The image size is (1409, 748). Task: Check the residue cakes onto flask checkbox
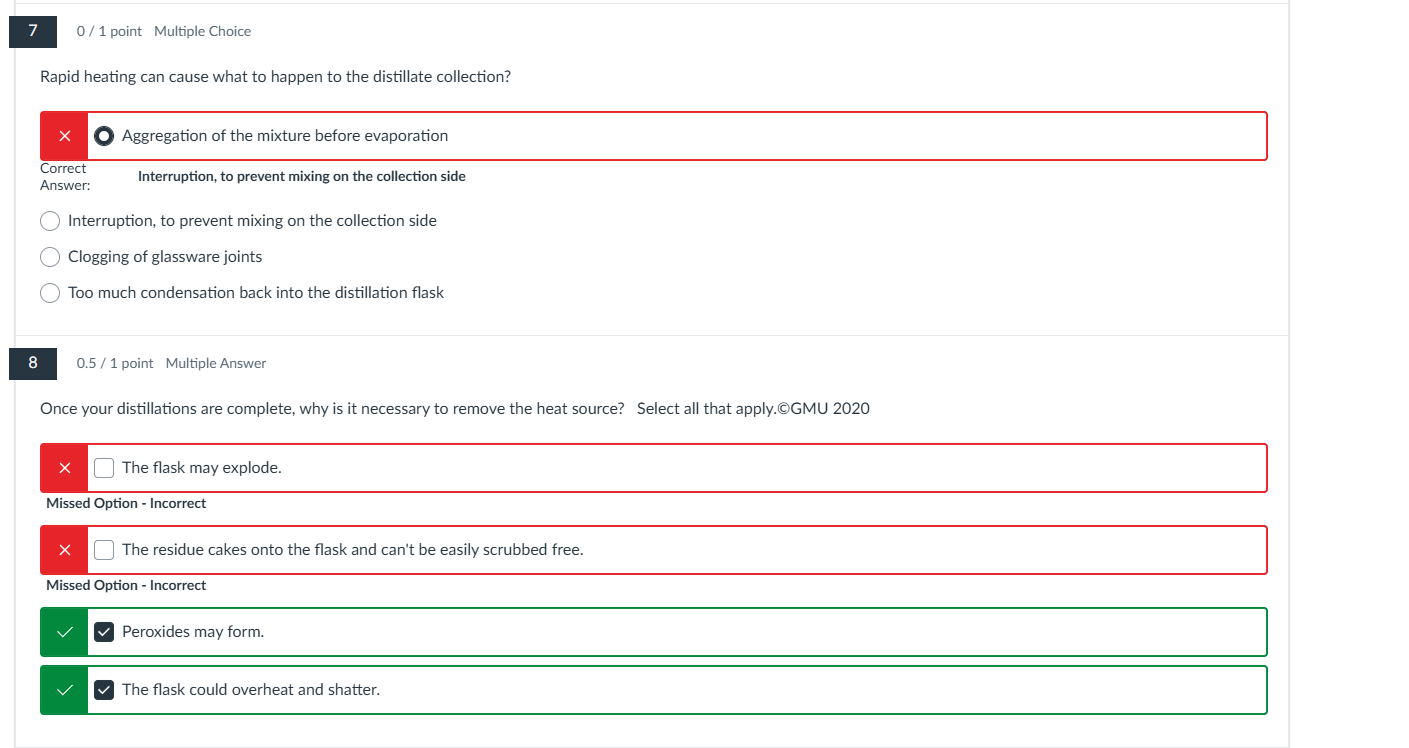pos(104,550)
